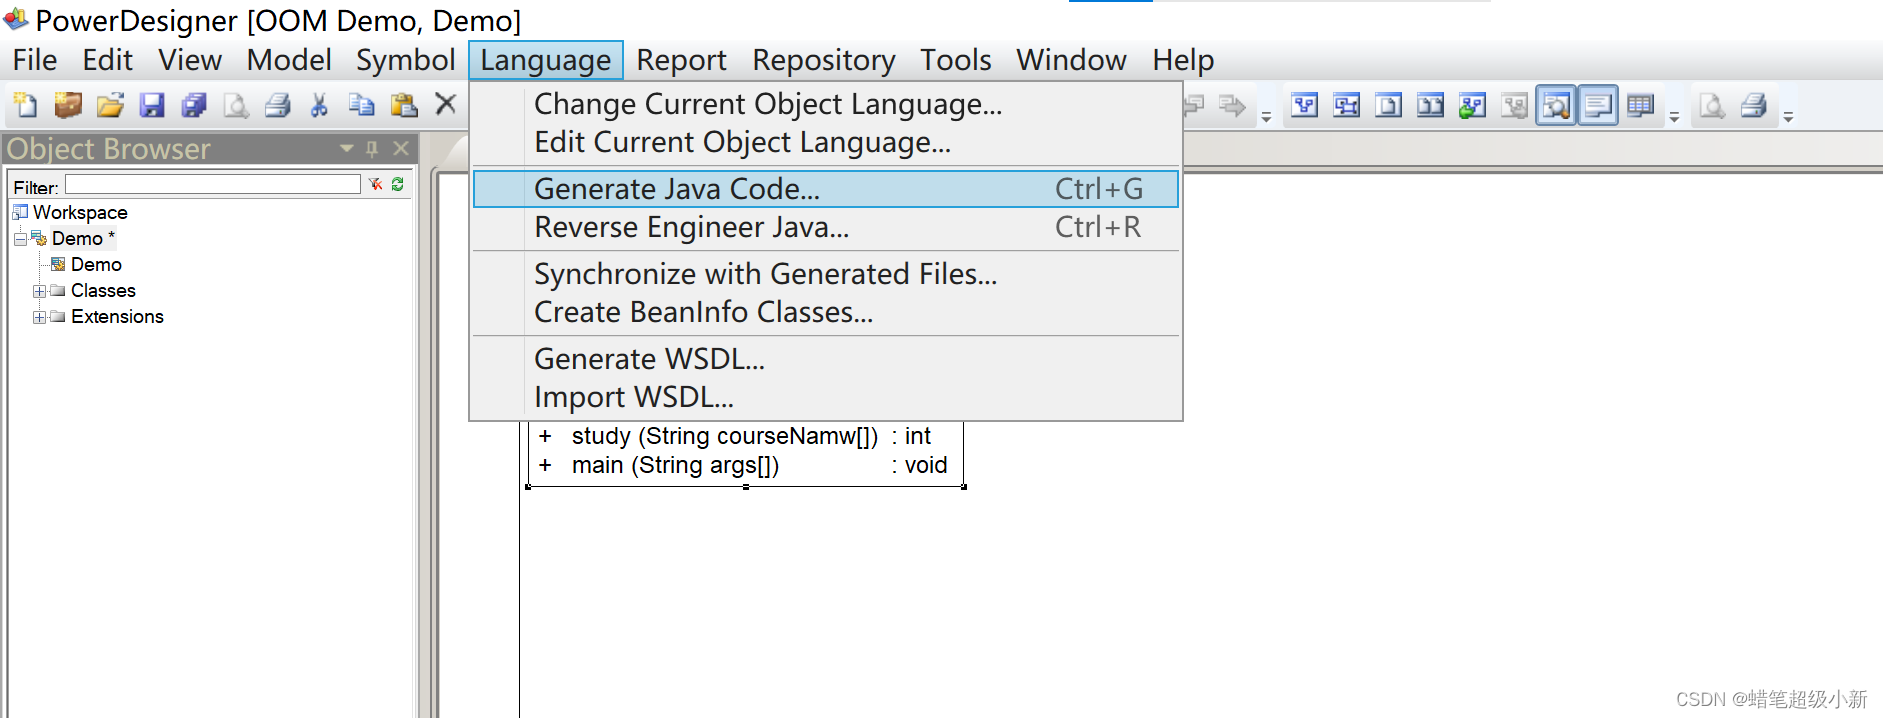Toggle the Object Browser view button

click(x=1557, y=105)
